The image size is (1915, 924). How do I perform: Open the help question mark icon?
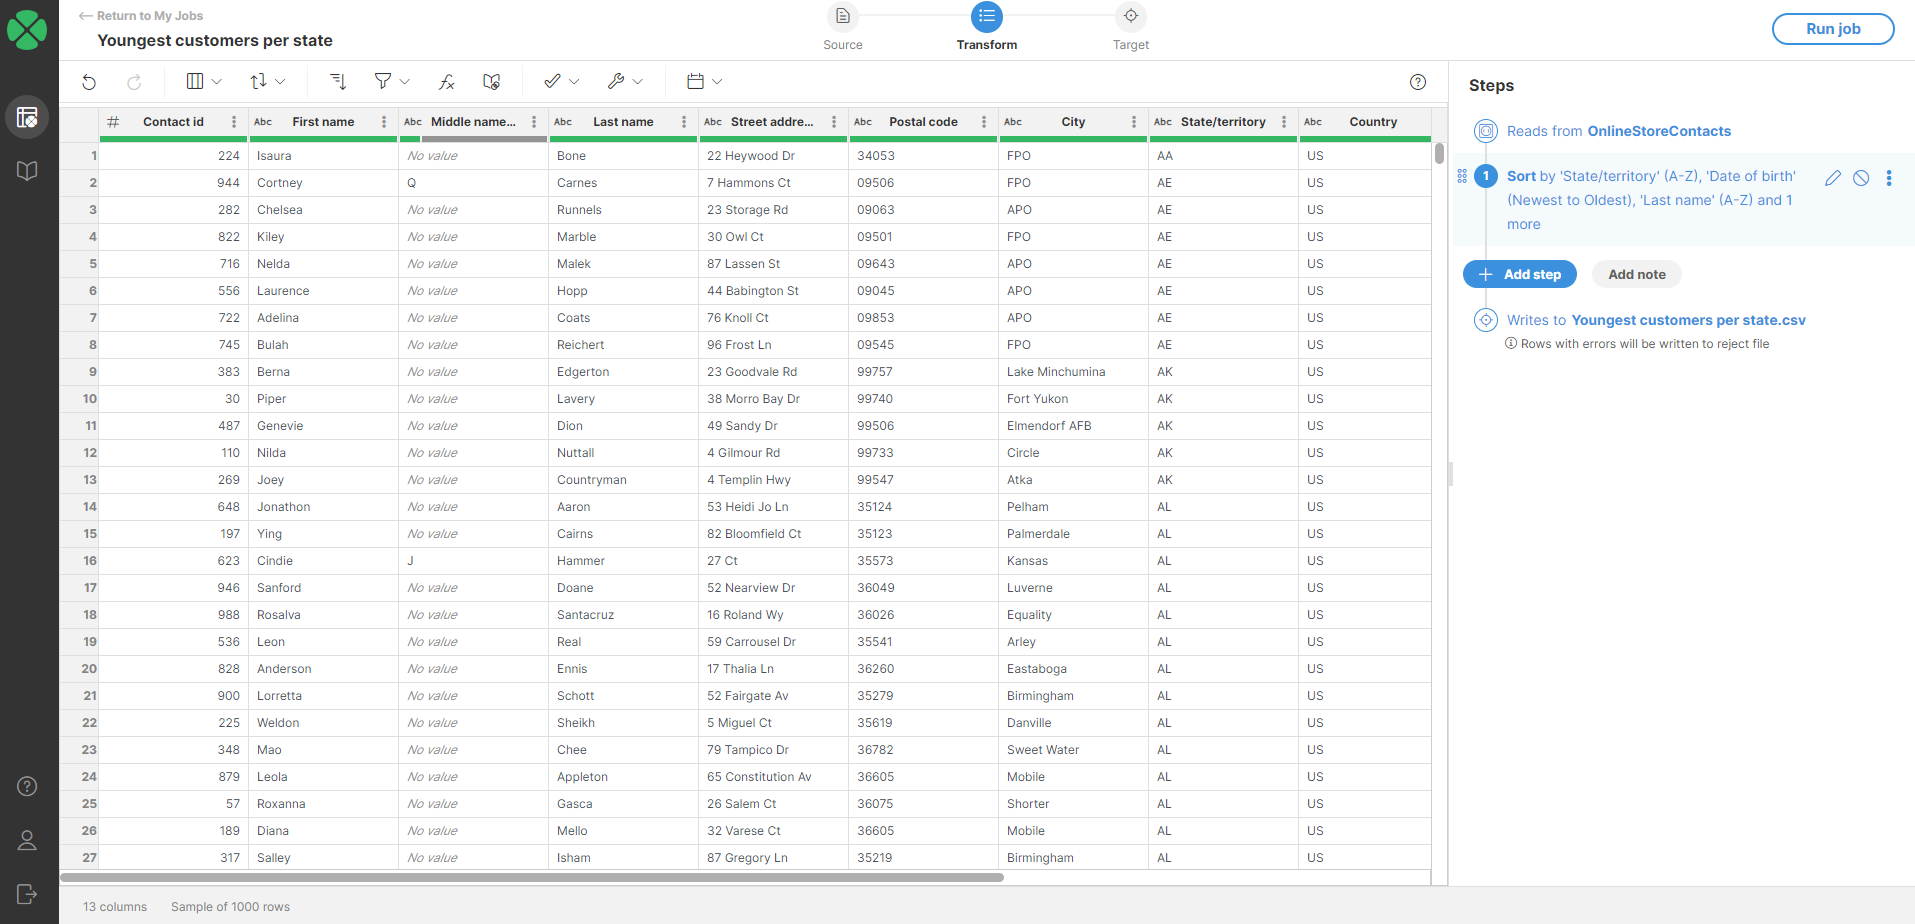(x=1418, y=82)
